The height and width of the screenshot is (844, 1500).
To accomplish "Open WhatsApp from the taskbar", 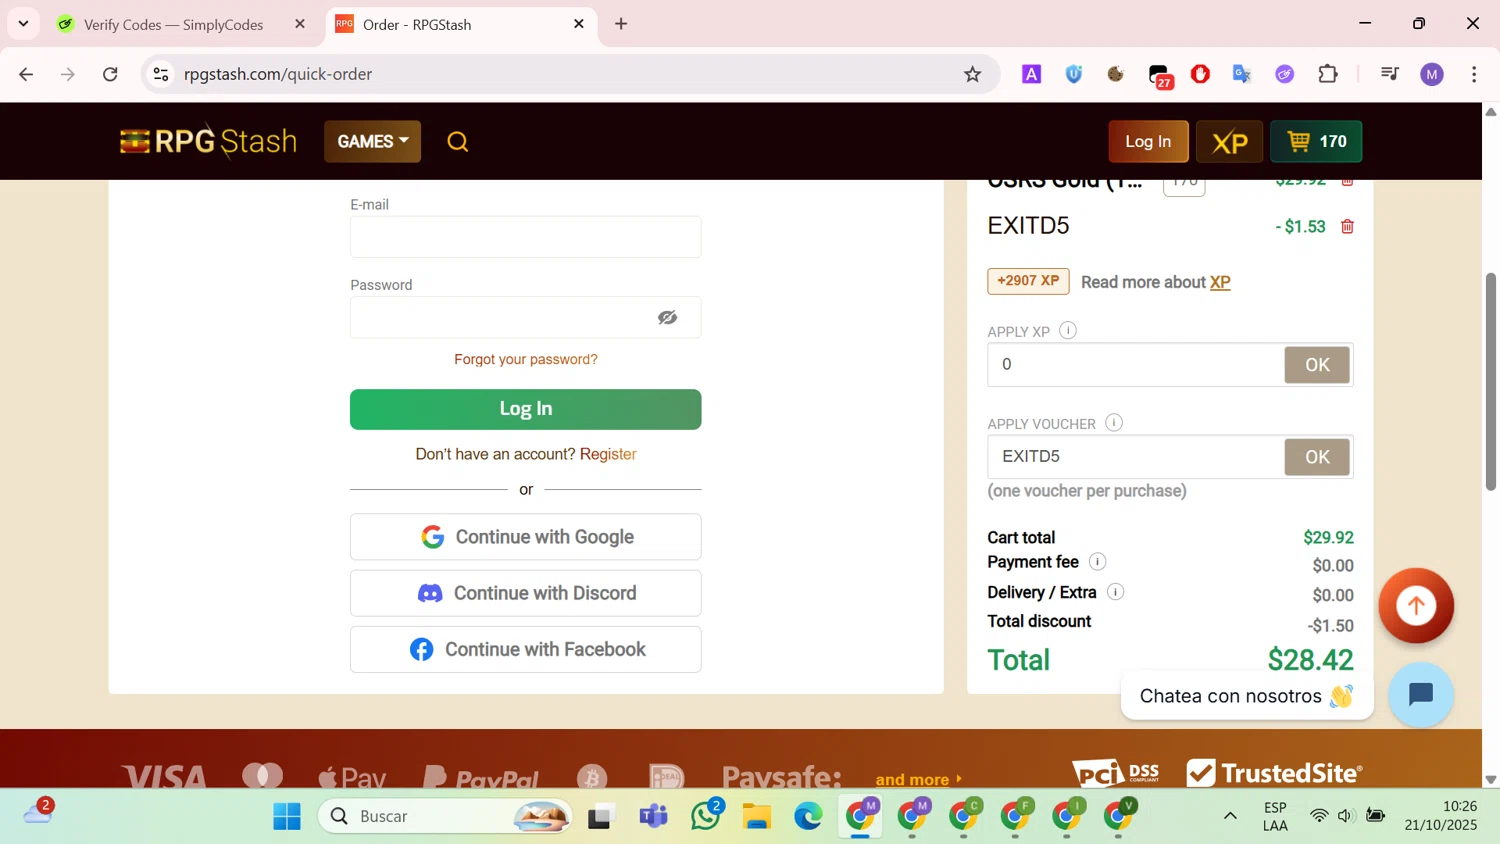I will coord(706,816).
